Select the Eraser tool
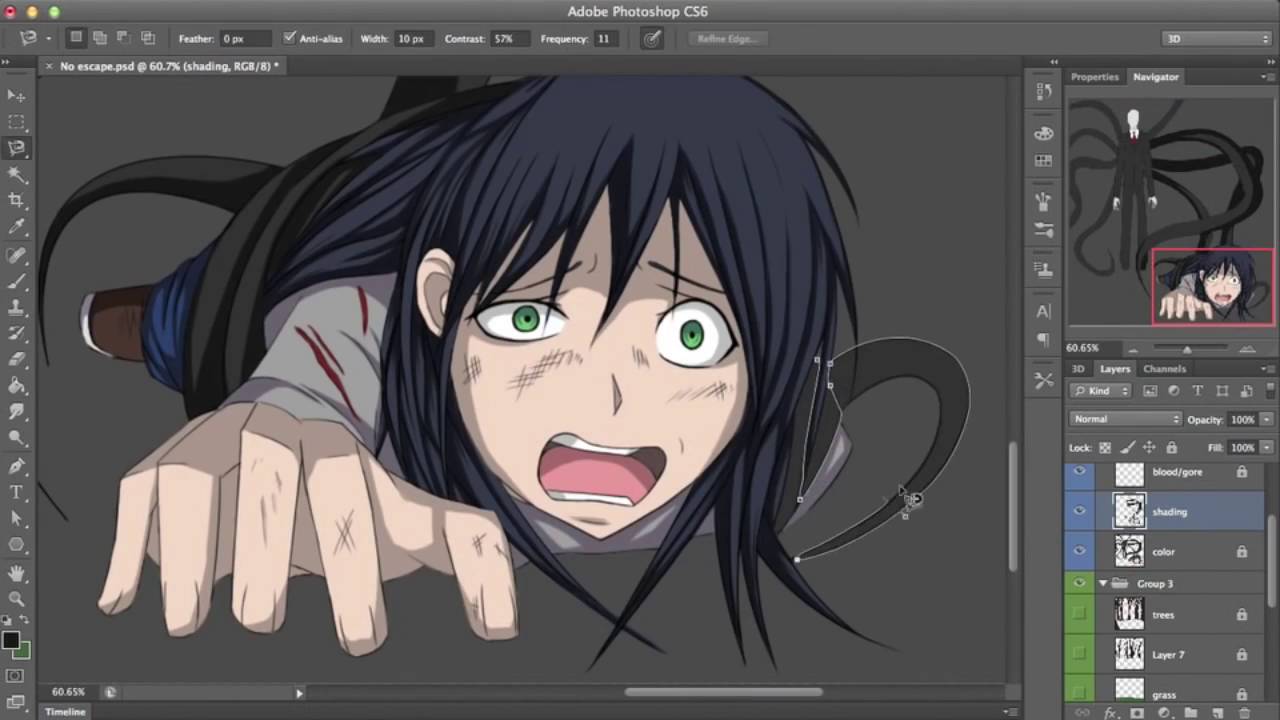The width and height of the screenshot is (1280, 720). (17, 360)
